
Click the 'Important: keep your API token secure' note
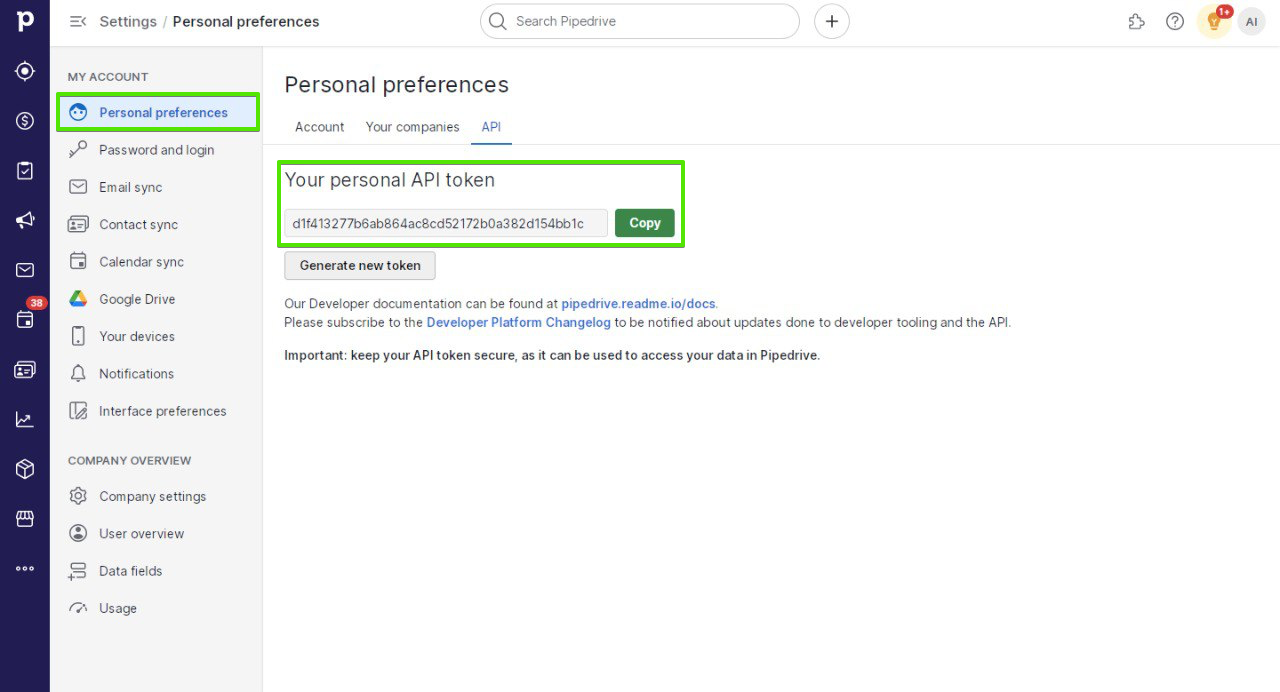552,355
